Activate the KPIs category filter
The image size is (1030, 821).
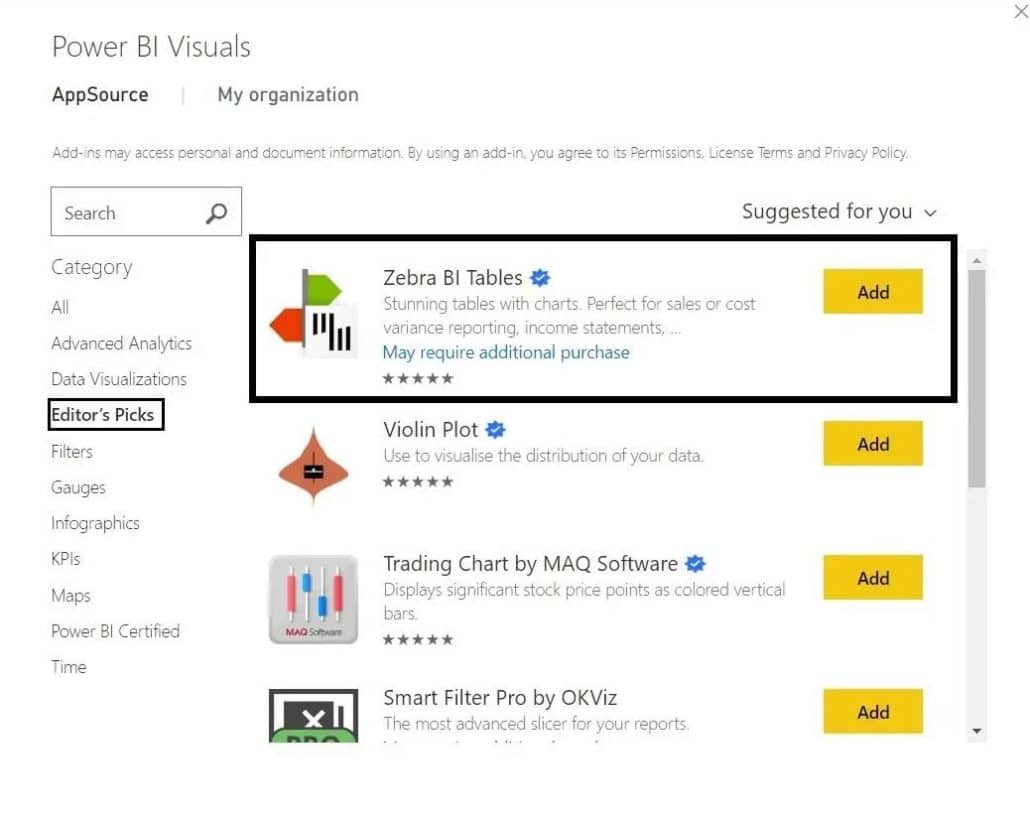tap(64, 558)
